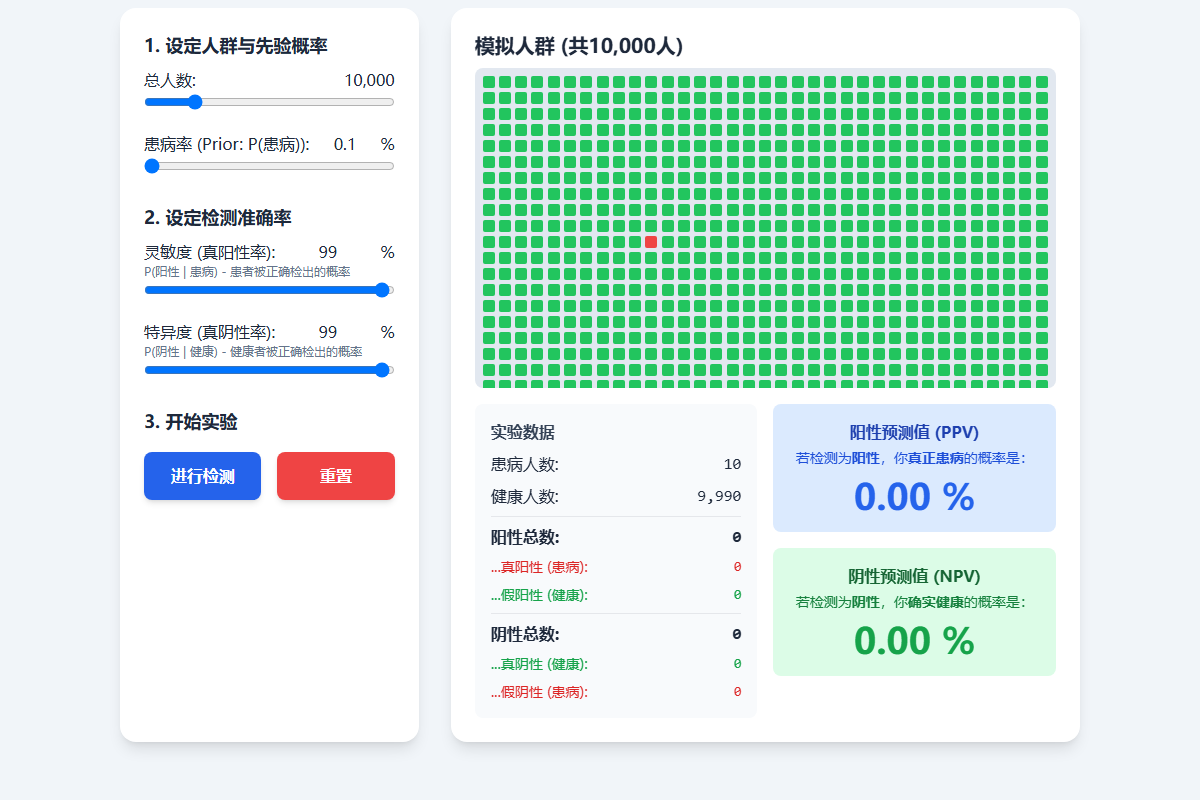Click the 患病率 slider handle

(152, 166)
